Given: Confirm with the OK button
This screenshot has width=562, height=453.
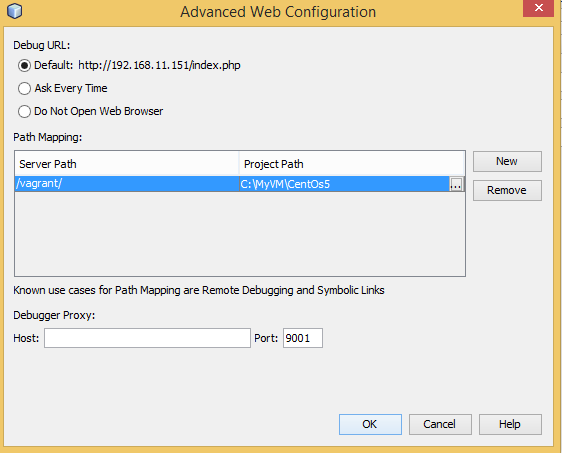Looking at the screenshot, I should (x=370, y=424).
